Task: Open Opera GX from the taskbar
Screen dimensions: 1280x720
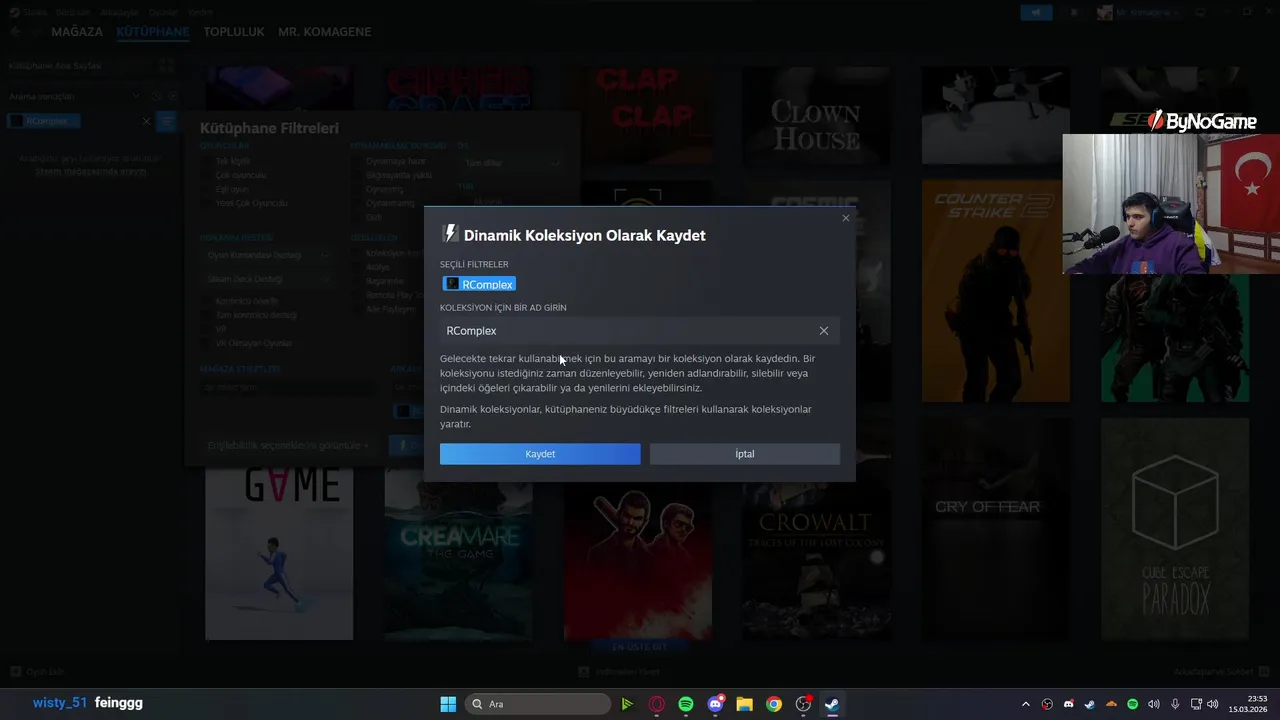Action: pyautogui.click(x=657, y=704)
